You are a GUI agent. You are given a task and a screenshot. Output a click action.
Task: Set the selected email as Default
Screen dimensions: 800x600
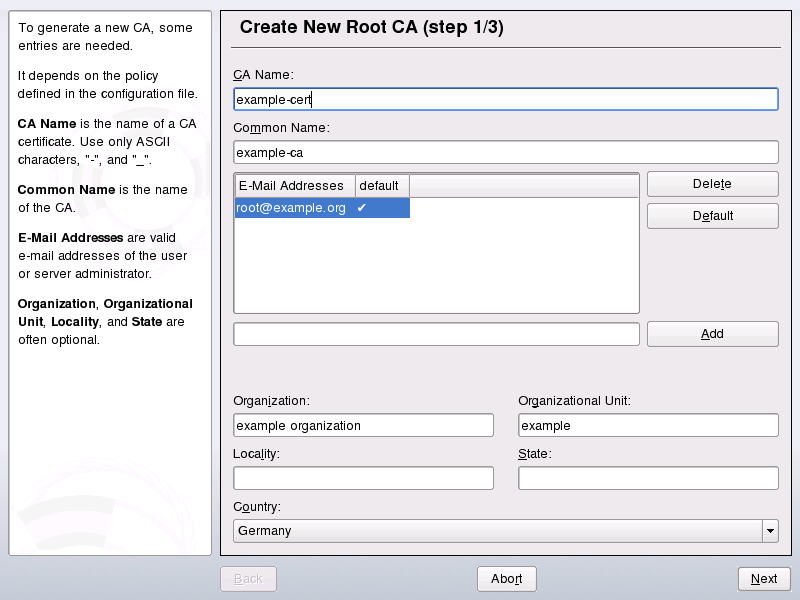tap(712, 216)
